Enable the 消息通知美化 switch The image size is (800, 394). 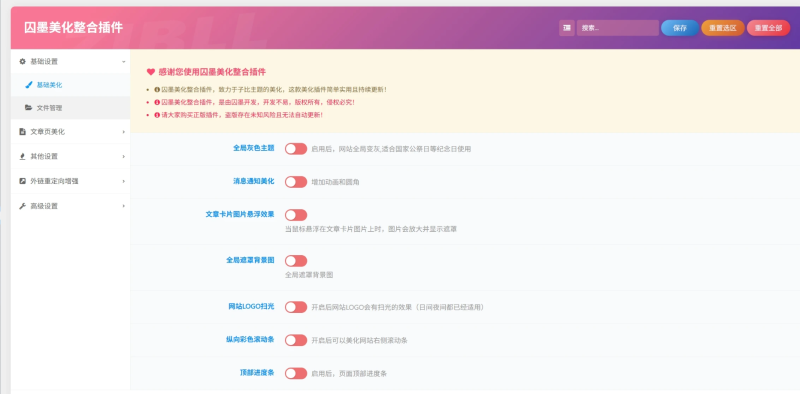pos(296,182)
